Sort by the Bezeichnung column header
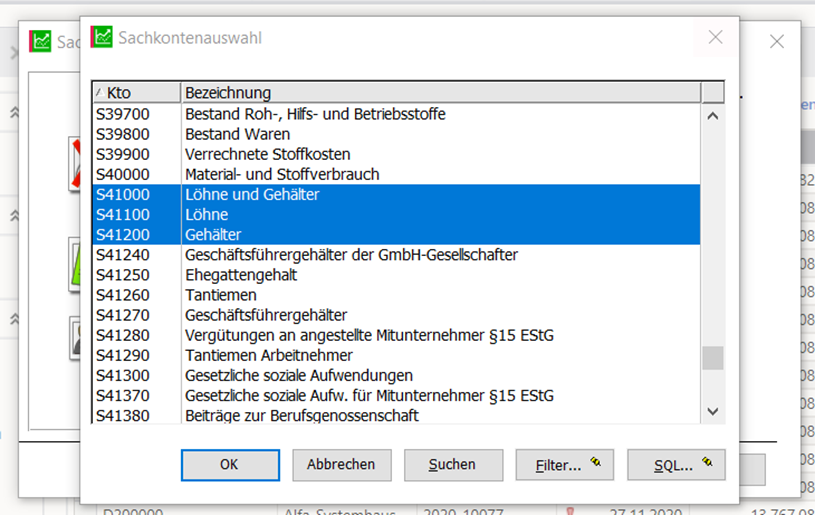The width and height of the screenshot is (815, 515). coord(440,93)
